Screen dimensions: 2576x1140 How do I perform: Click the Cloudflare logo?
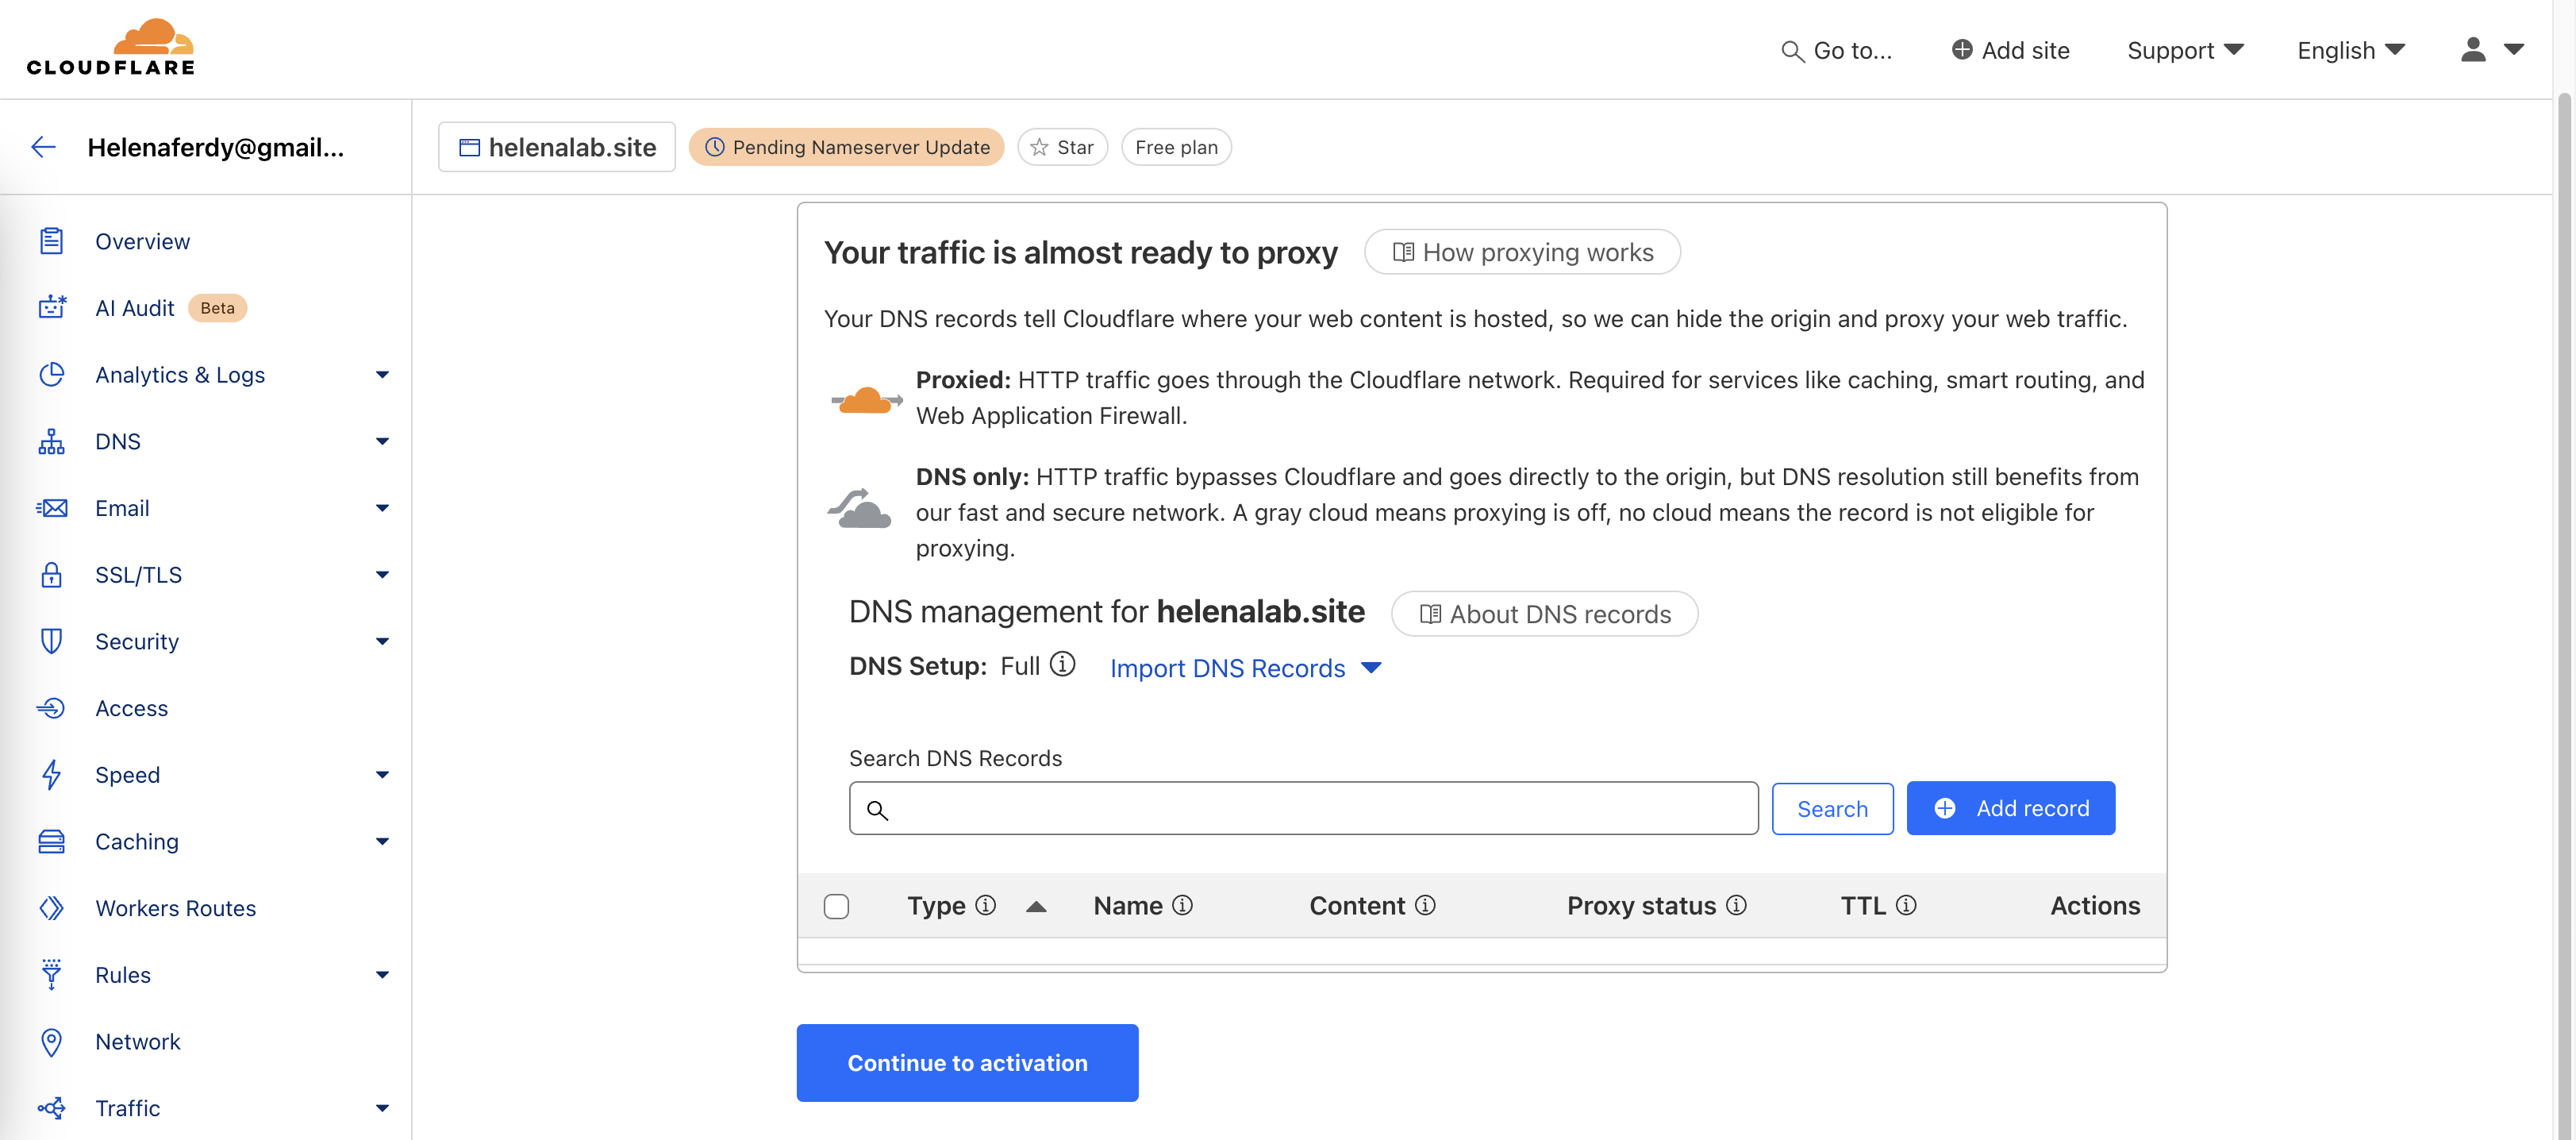111,47
